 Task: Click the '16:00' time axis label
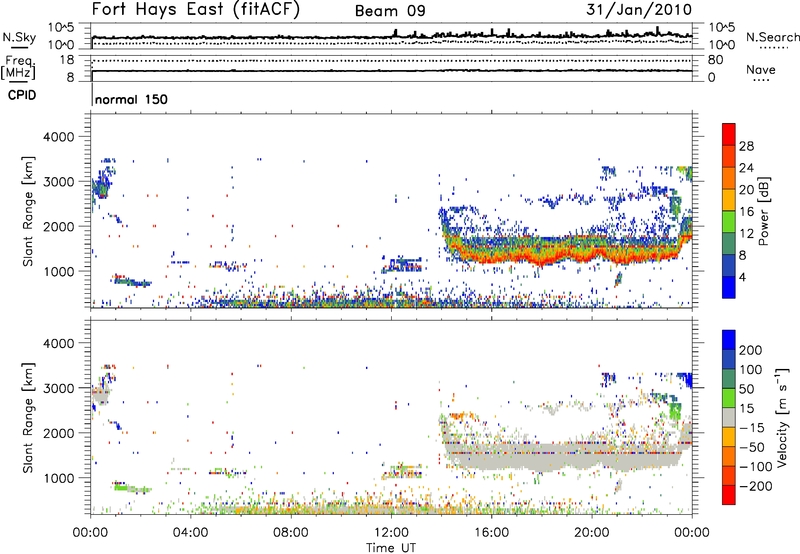click(x=491, y=533)
